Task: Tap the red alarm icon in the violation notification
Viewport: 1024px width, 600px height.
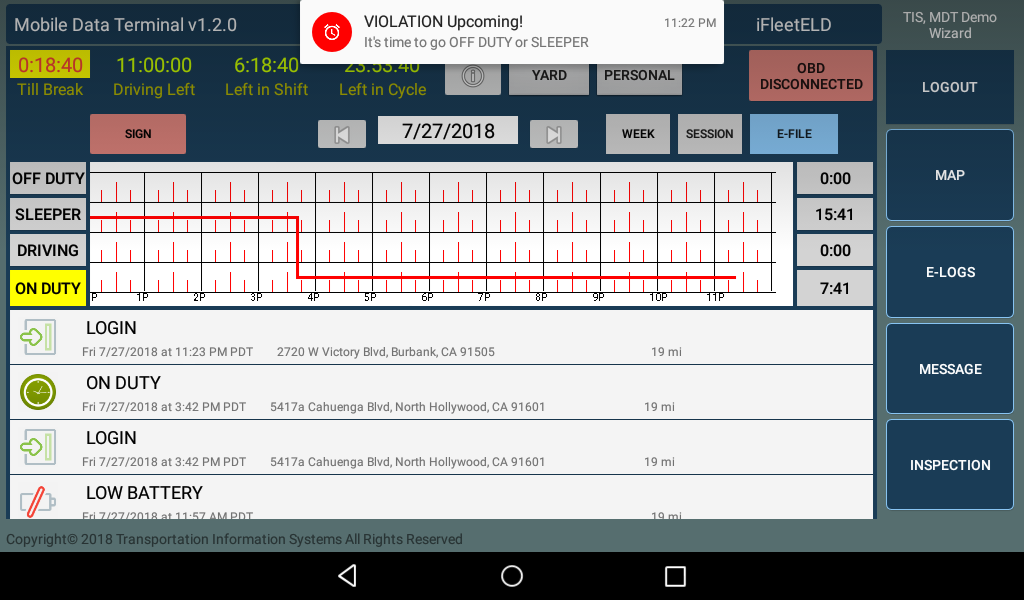Action: click(x=332, y=33)
